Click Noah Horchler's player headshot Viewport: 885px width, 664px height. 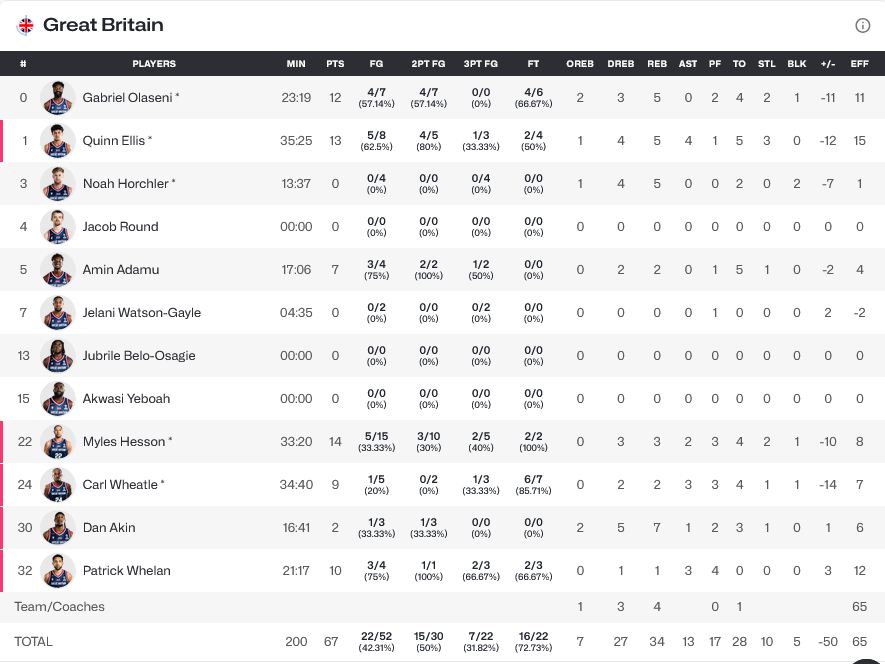pos(58,184)
